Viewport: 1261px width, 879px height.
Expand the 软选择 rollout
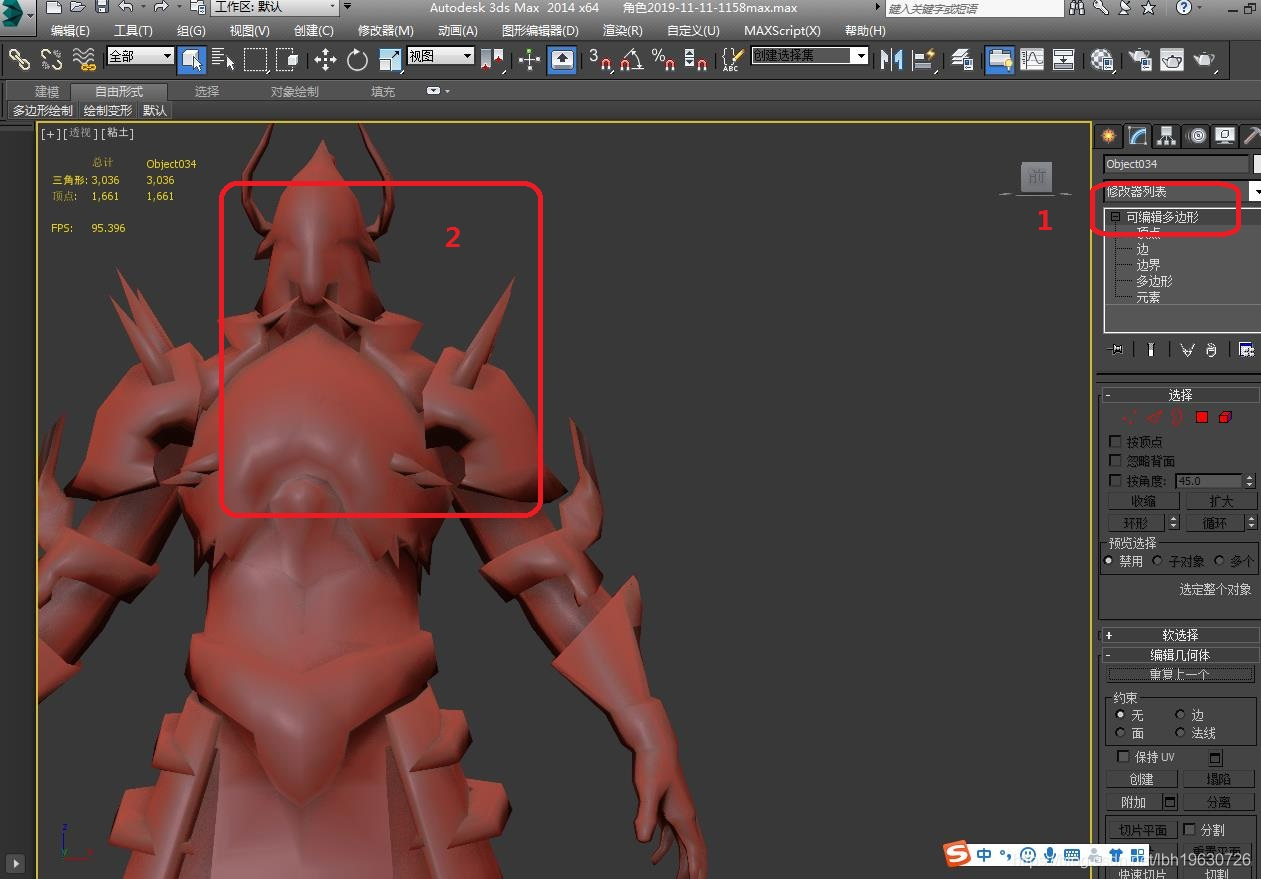[1180, 635]
